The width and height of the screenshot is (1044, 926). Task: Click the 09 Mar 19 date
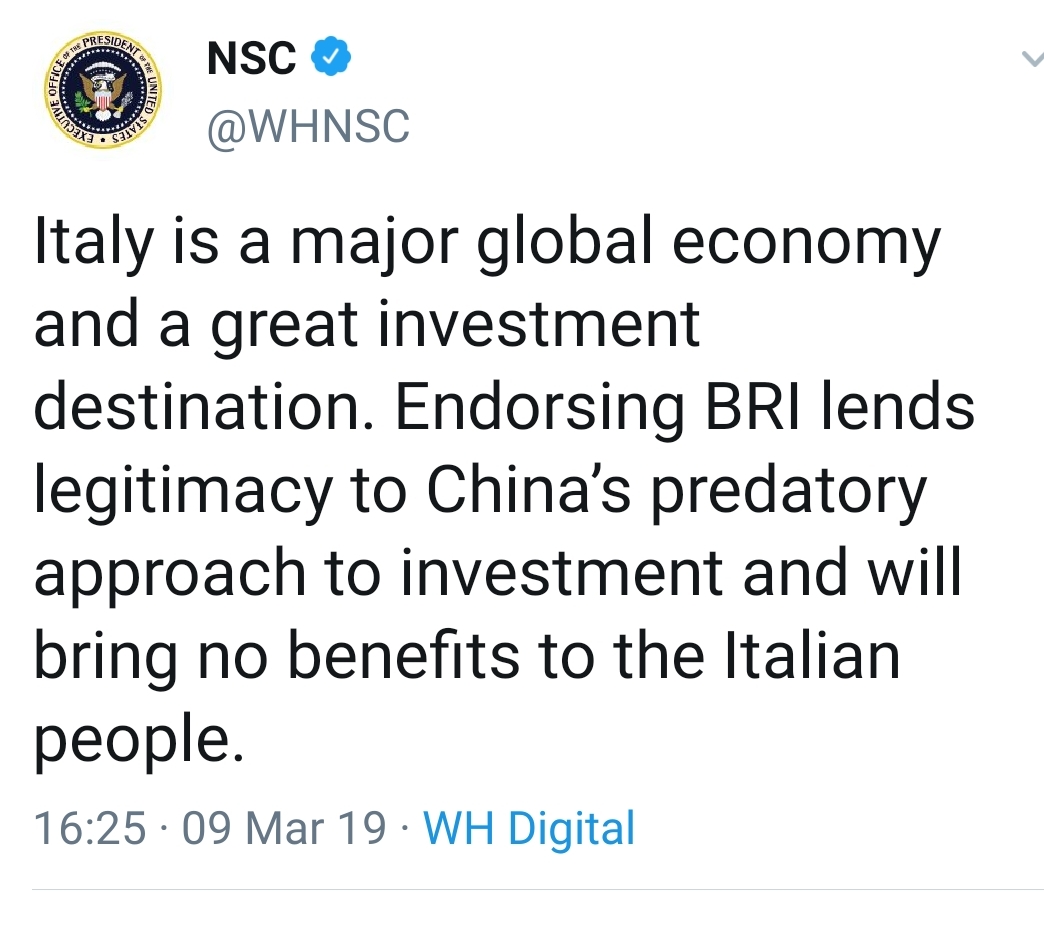285,829
